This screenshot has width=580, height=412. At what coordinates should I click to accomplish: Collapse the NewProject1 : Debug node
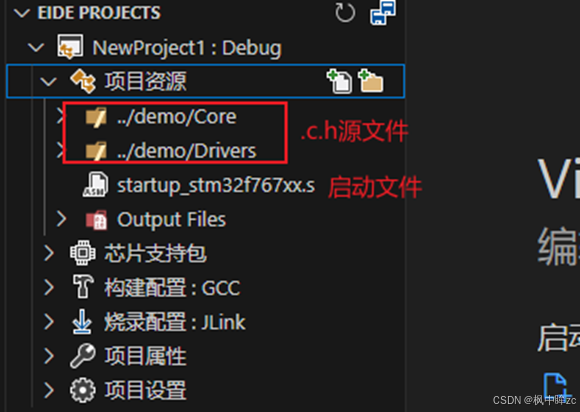coord(36,47)
